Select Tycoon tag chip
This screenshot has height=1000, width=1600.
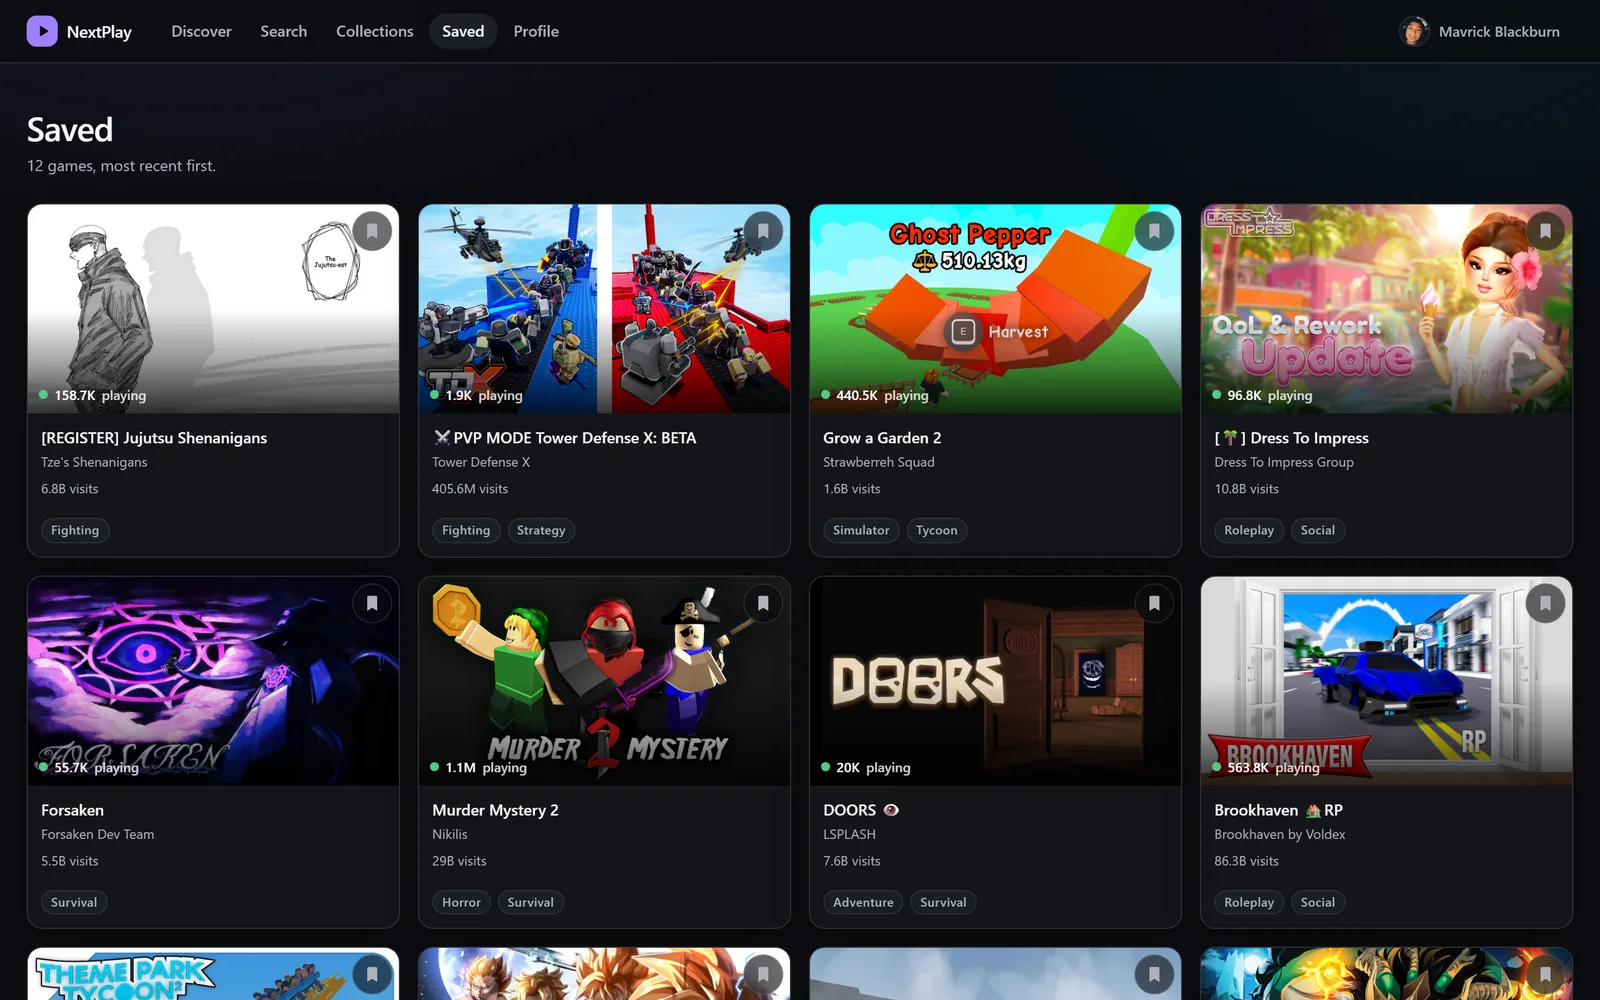(937, 530)
